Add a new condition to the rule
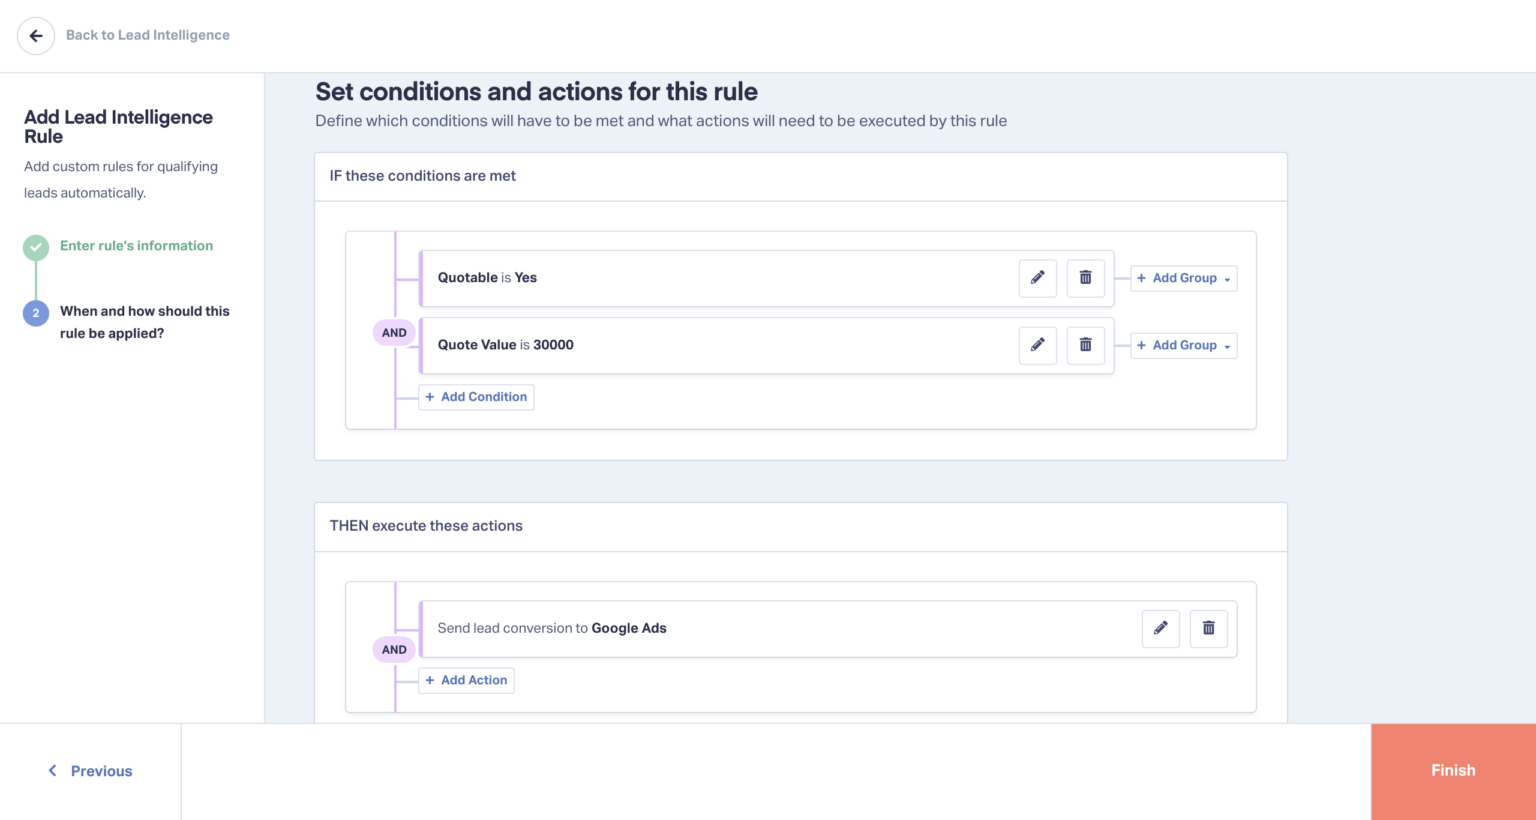Screen dimensions: 1536x820 click(476, 397)
